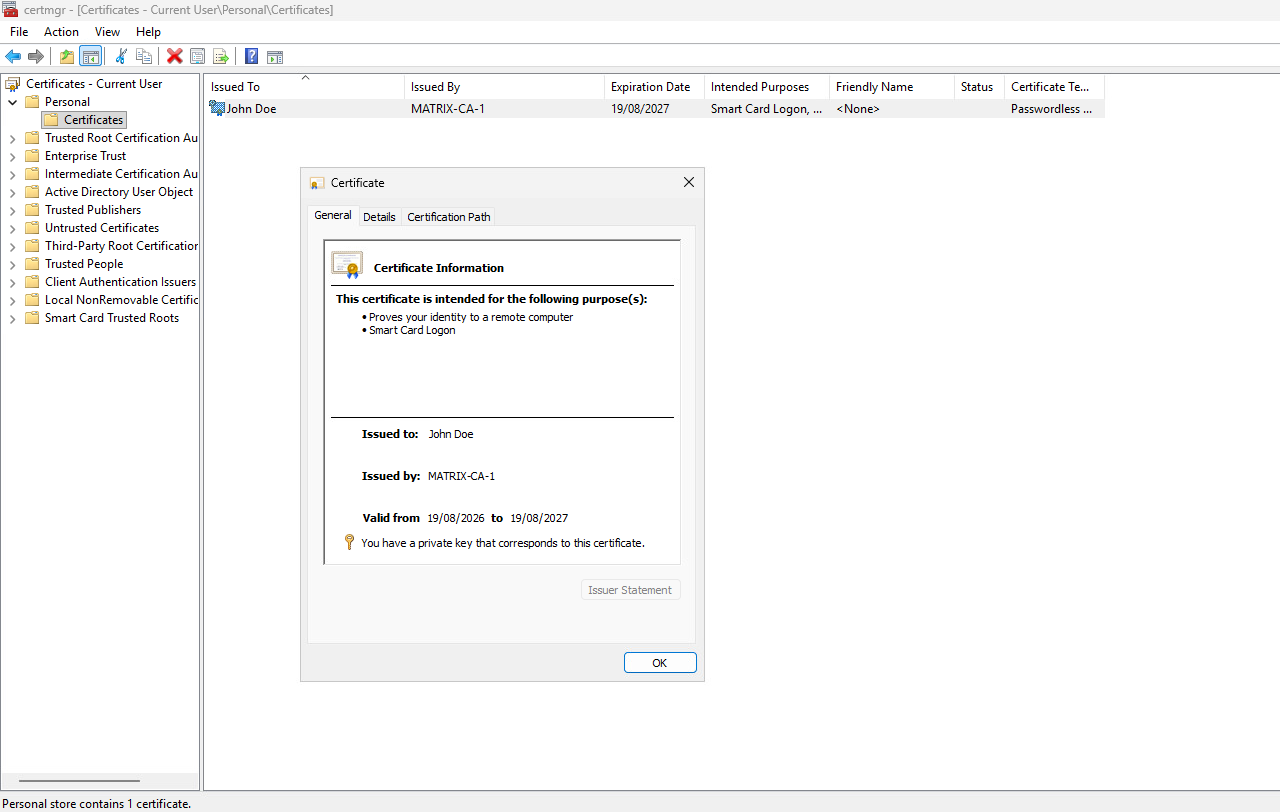This screenshot has width=1280, height=812.
Task: Click 19/08/2027 expiration date cell
Action: pyautogui.click(x=640, y=109)
